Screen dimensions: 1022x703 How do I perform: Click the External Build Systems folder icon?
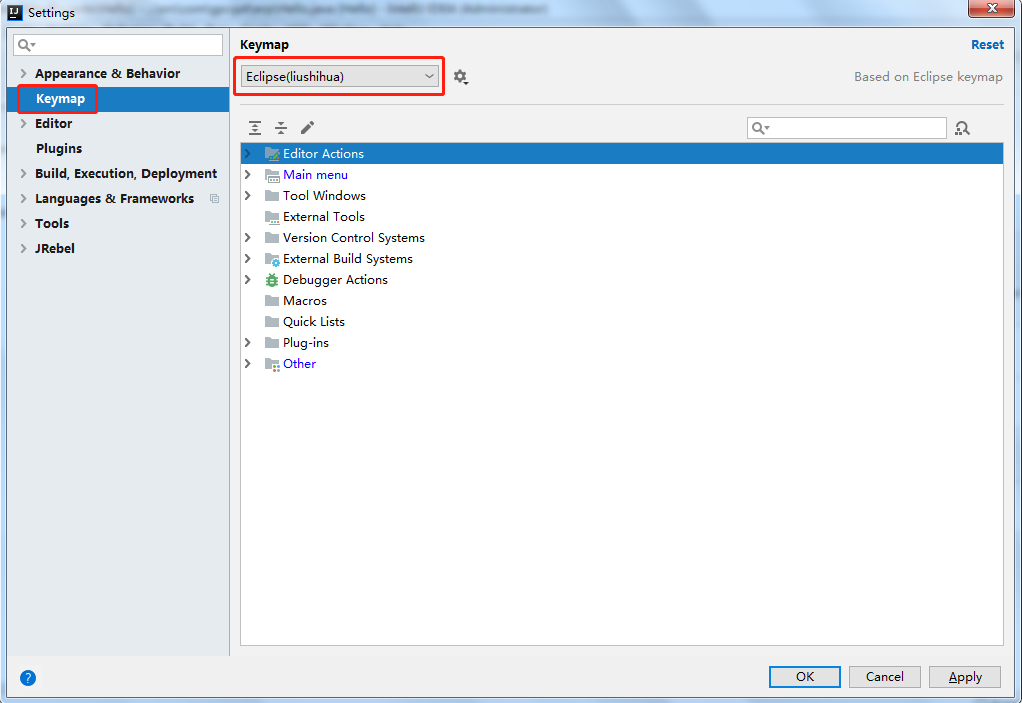[272, 259]
